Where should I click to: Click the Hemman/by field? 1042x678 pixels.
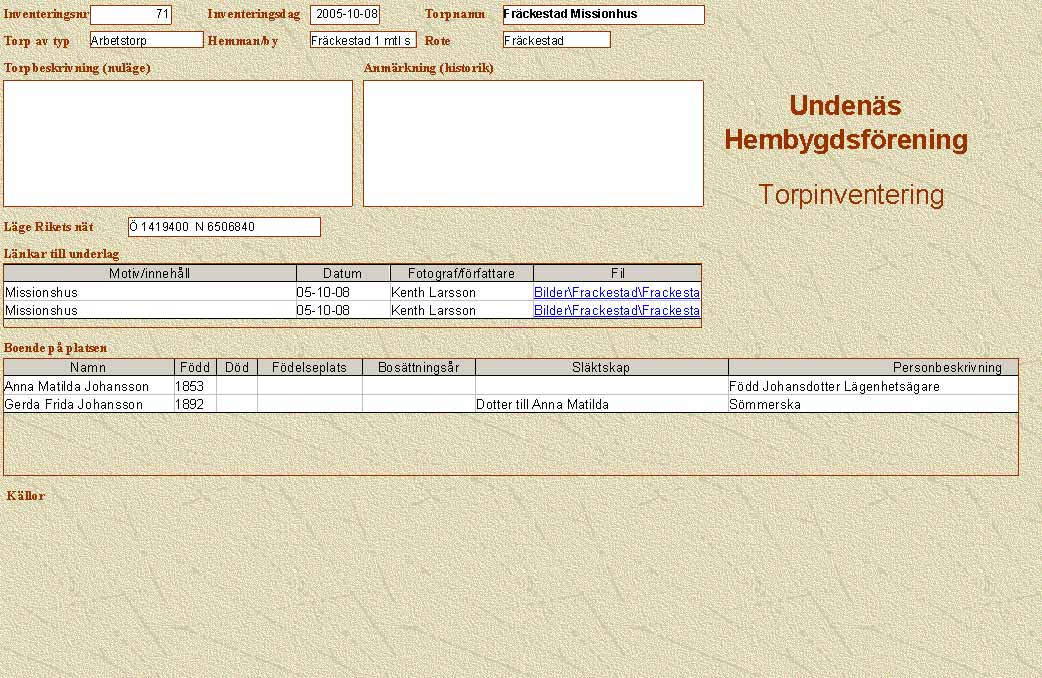tap(362, 40)
